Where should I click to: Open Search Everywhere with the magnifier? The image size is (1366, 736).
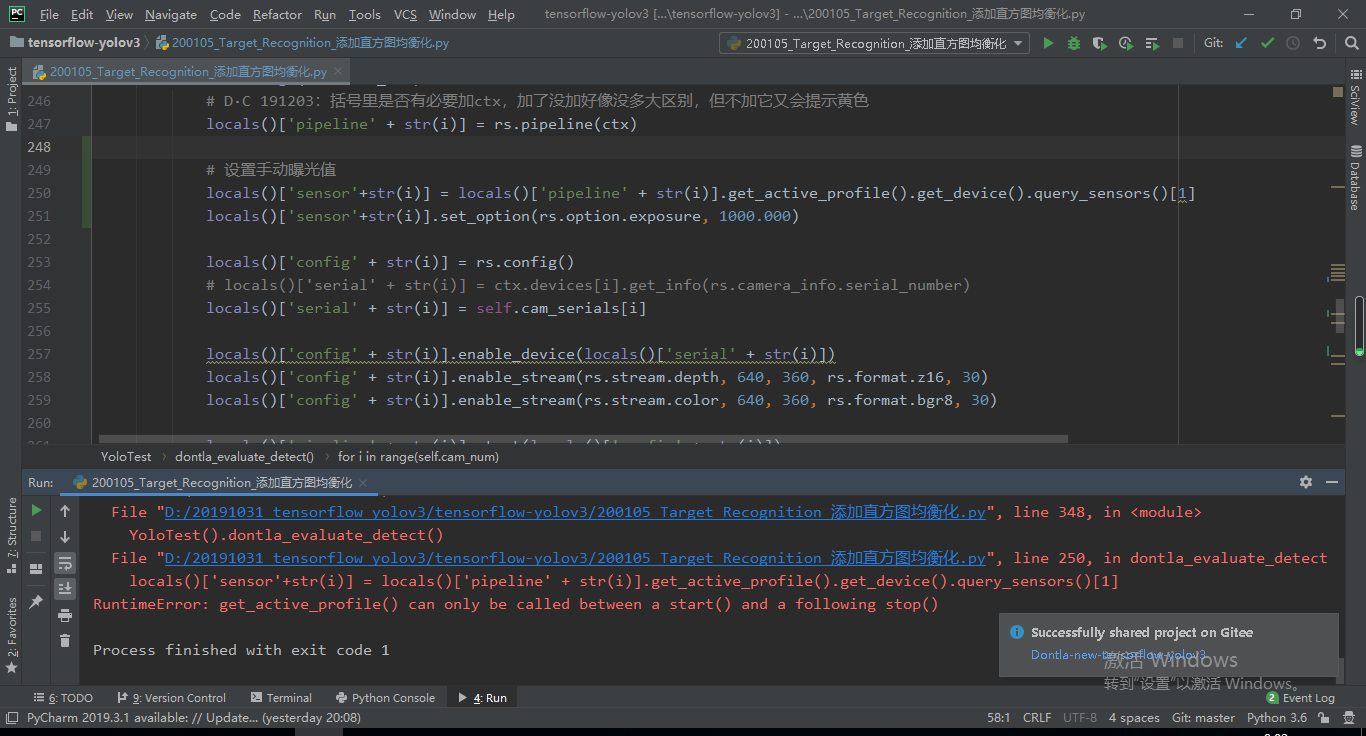pos(1352,42)
